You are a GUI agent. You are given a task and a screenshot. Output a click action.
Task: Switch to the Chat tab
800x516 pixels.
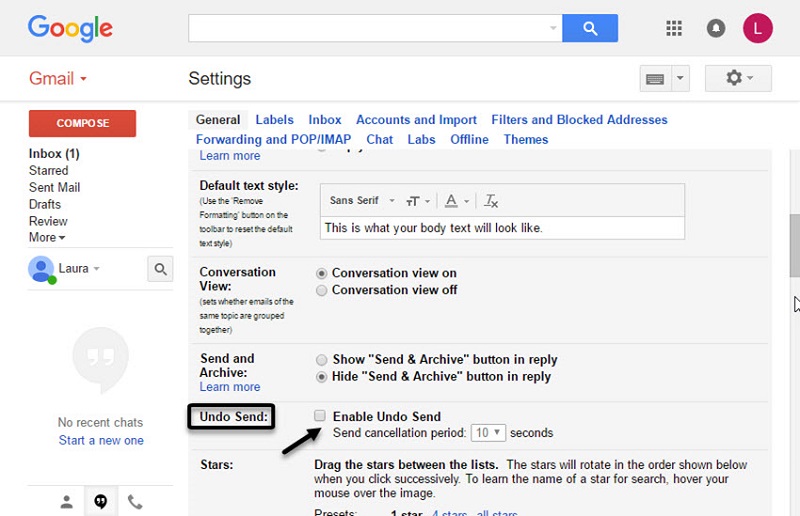click(380, 140)
